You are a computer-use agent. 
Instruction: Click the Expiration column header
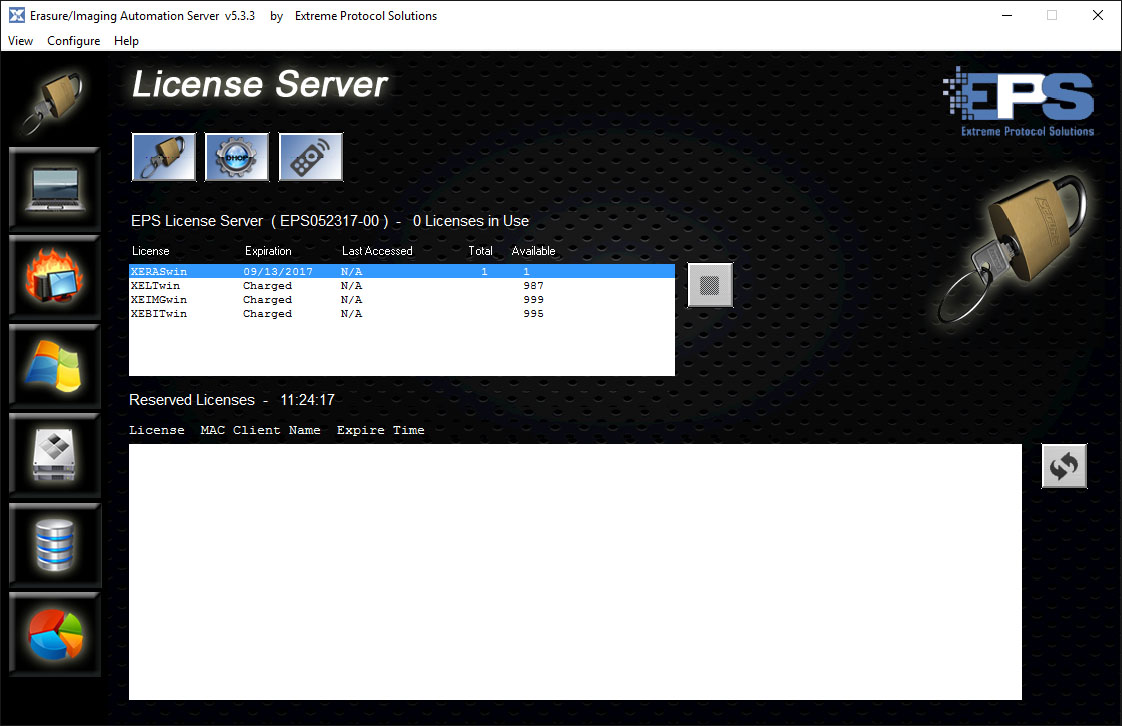click(x=268, y=251)
